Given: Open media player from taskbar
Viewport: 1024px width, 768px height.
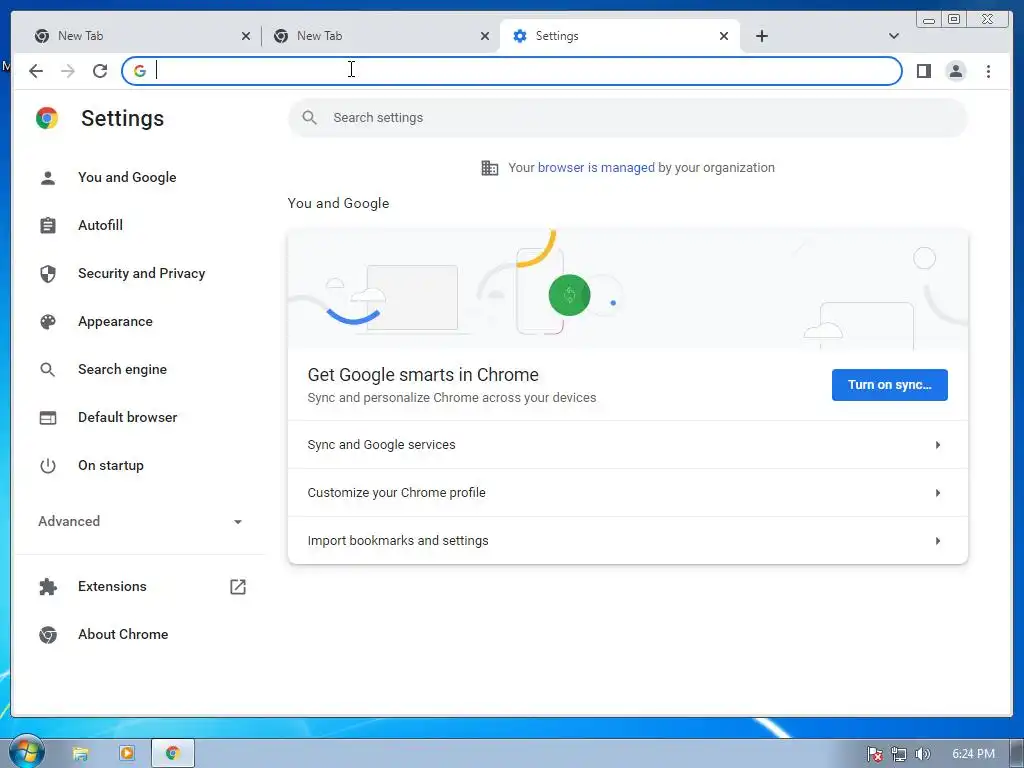Looking at the screenshot, I should pos(127,754).
